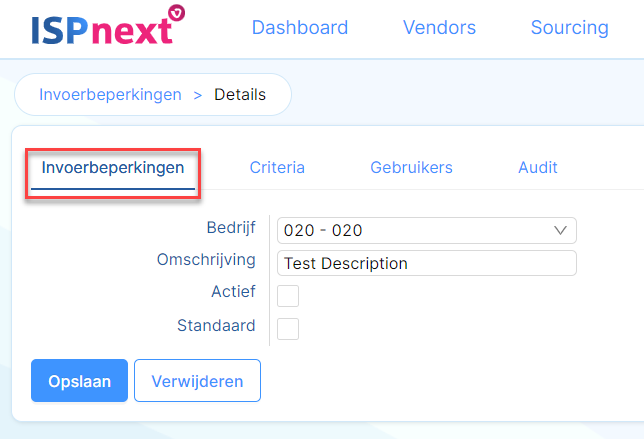Click the Bedrijf field label

pos(231,227)
